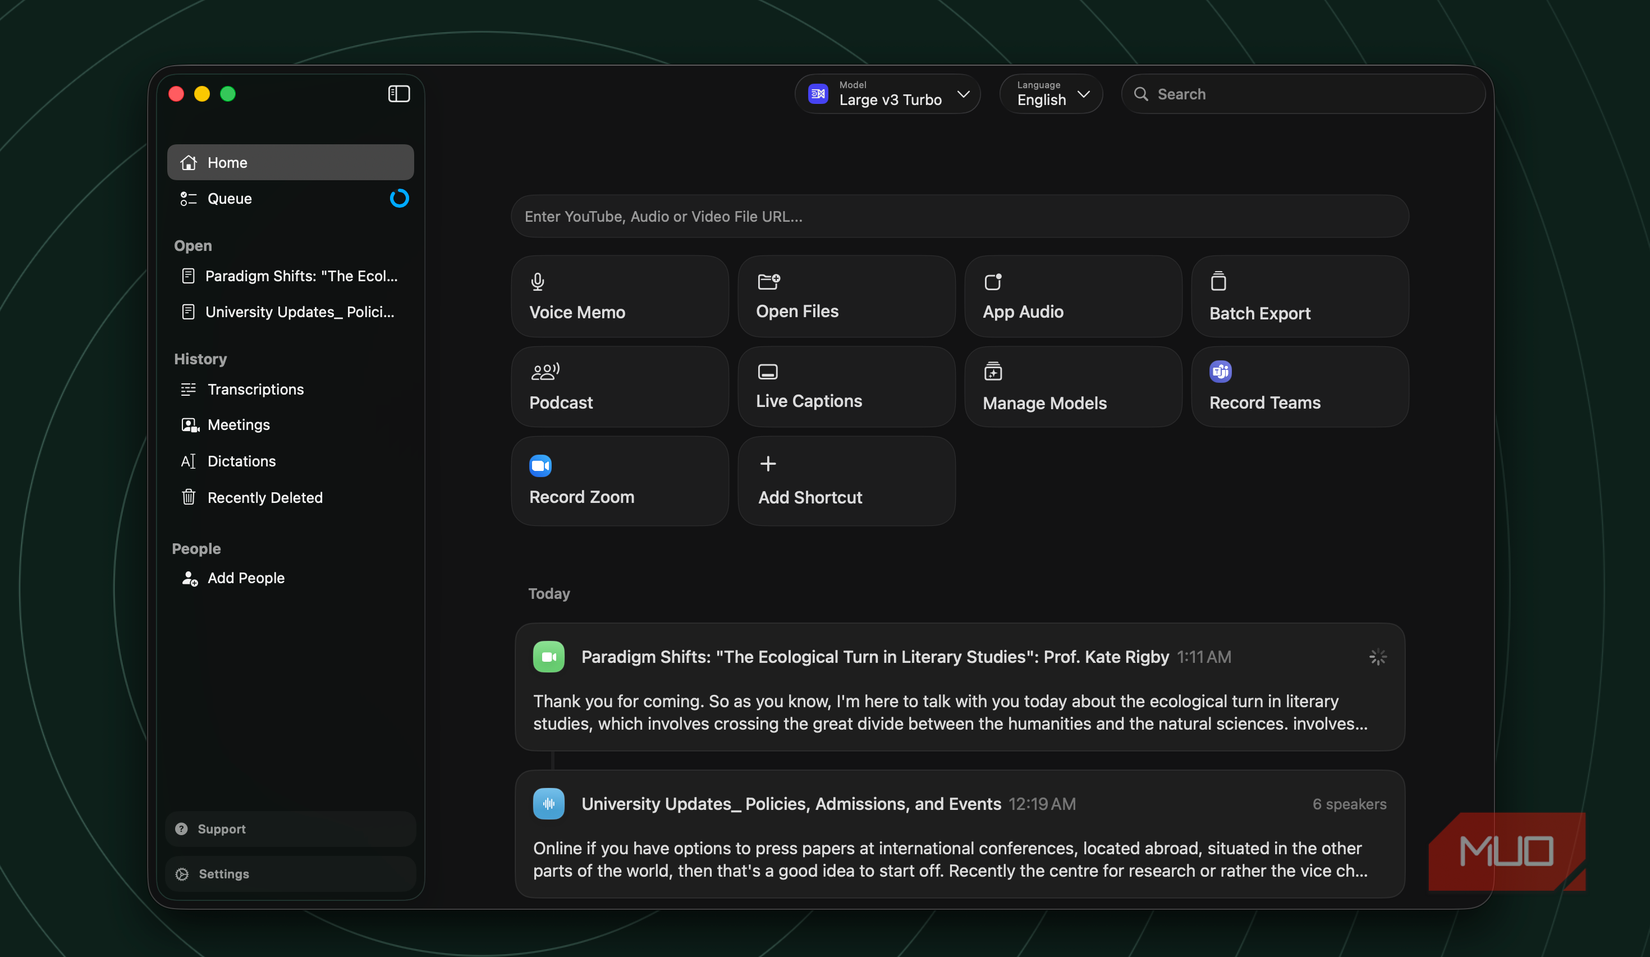This screenshot has height=957, width=1650.
Task: Start Podcast transcription shortcut
Action: pyautogui.click(x=620, y=387)
